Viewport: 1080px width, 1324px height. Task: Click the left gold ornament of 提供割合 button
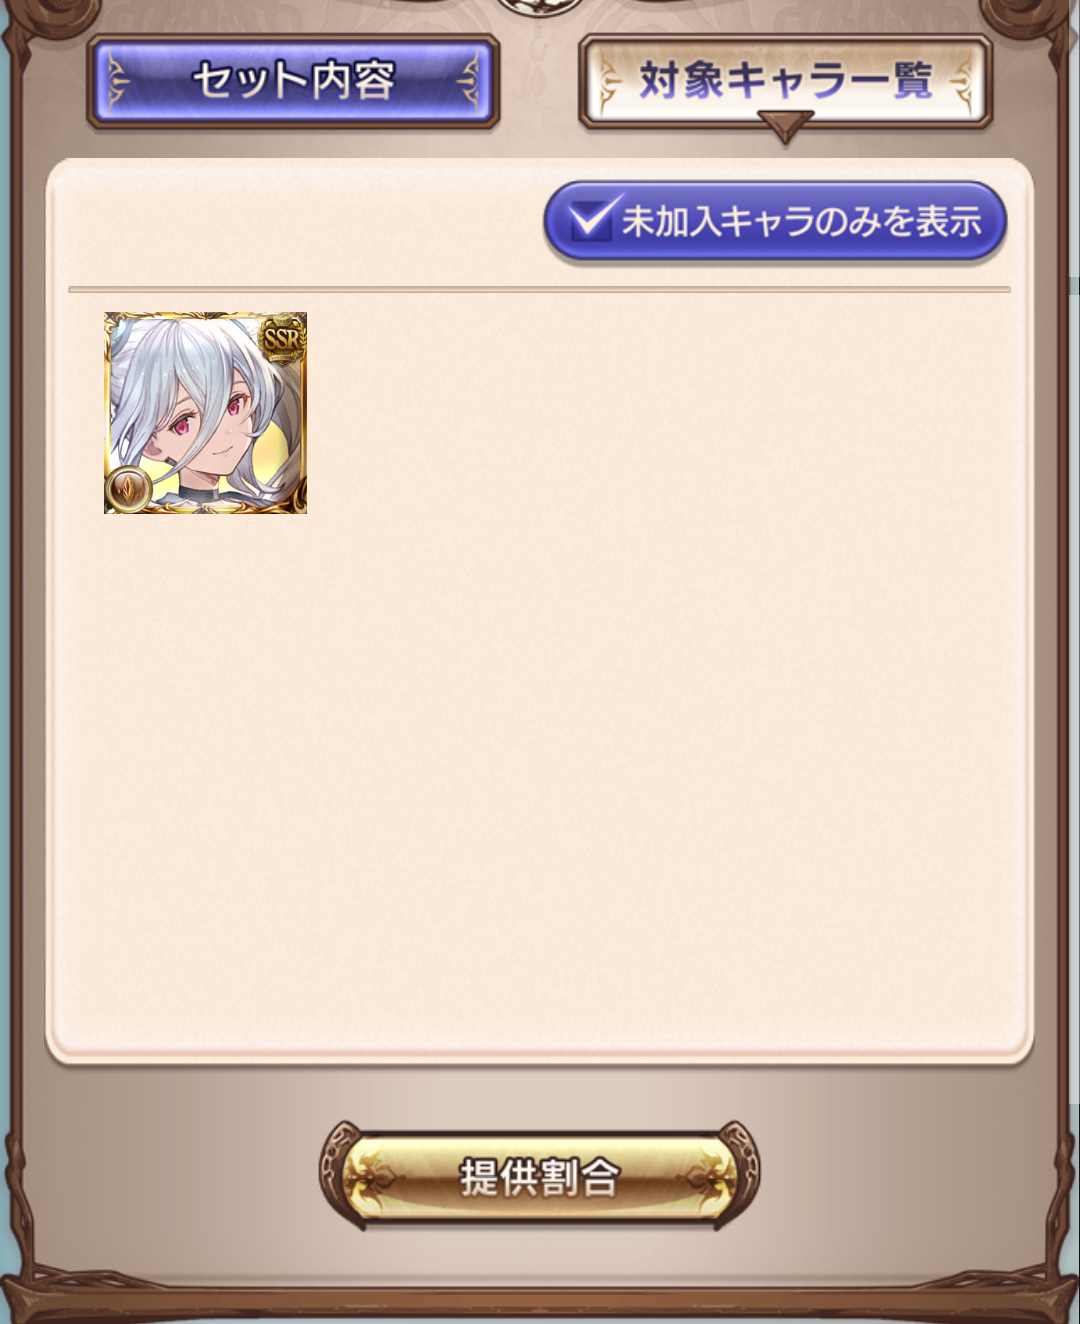(382, 1177)
